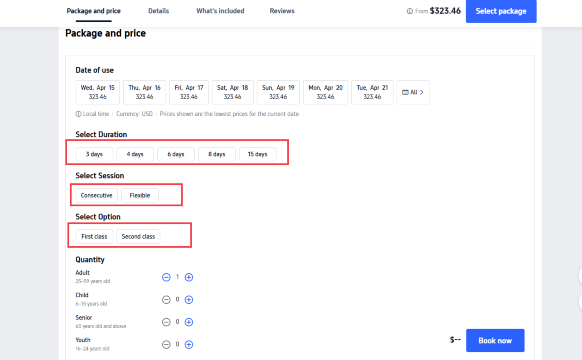Select the 8 days duration
Viewport: 582px width, 360px height.
[217, 154]
